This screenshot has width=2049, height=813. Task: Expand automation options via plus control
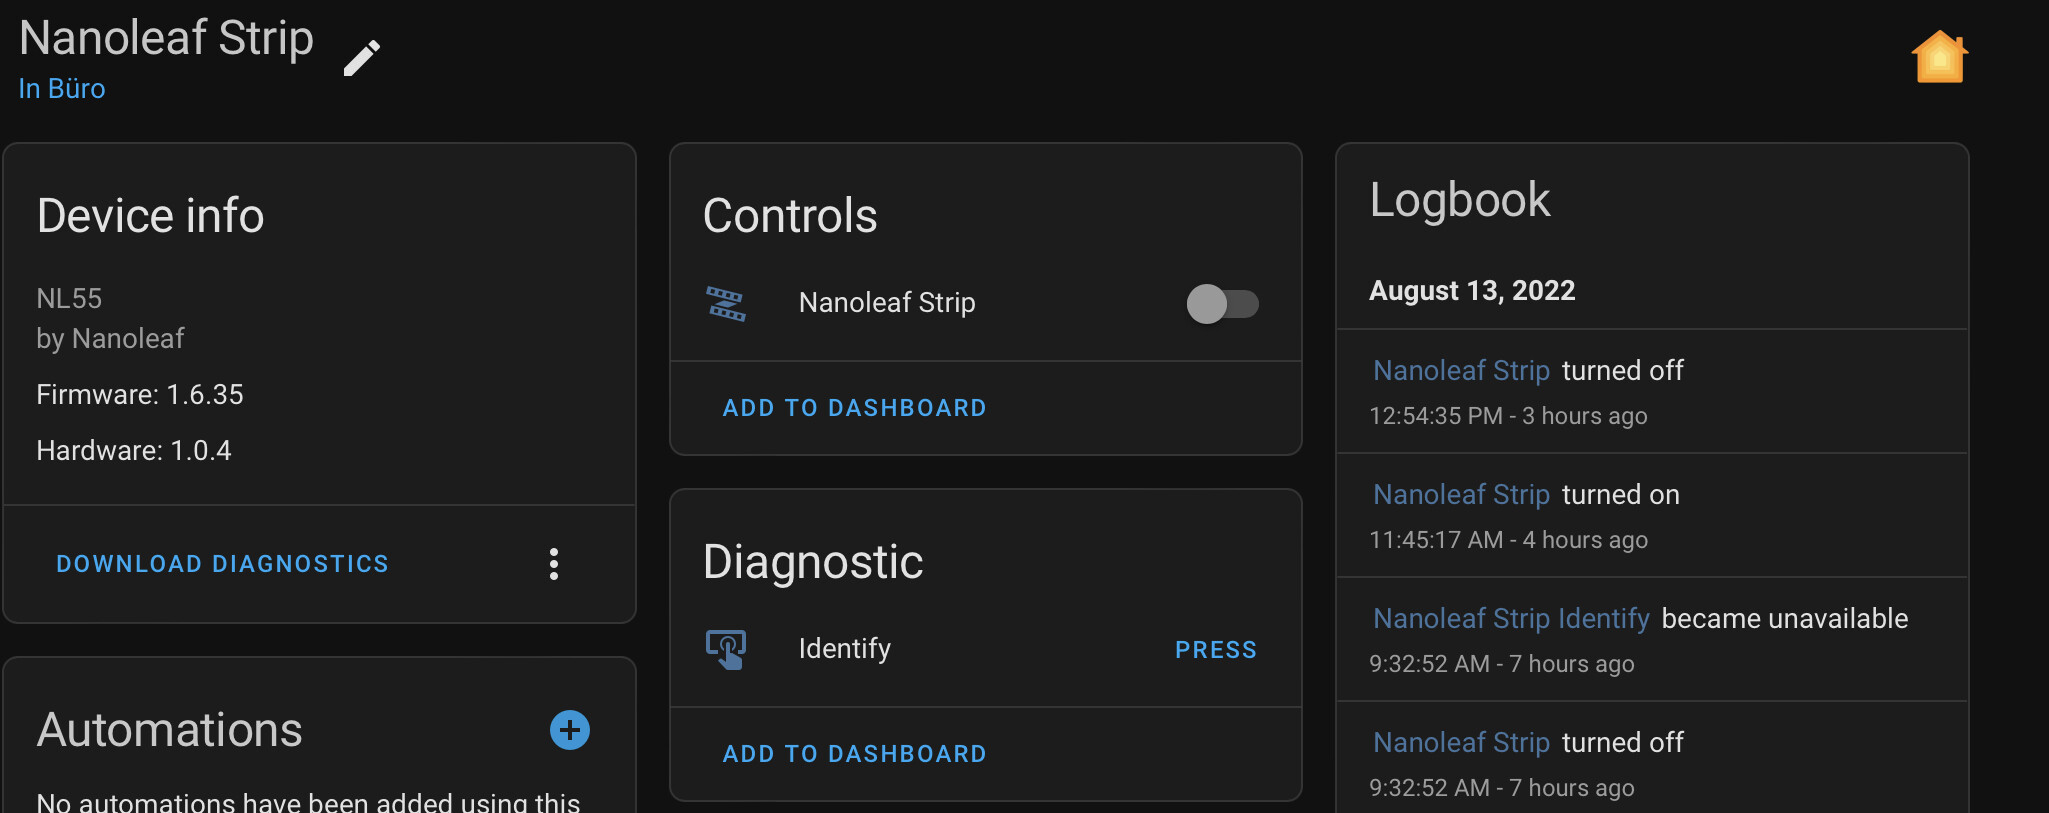coord(569,730)
